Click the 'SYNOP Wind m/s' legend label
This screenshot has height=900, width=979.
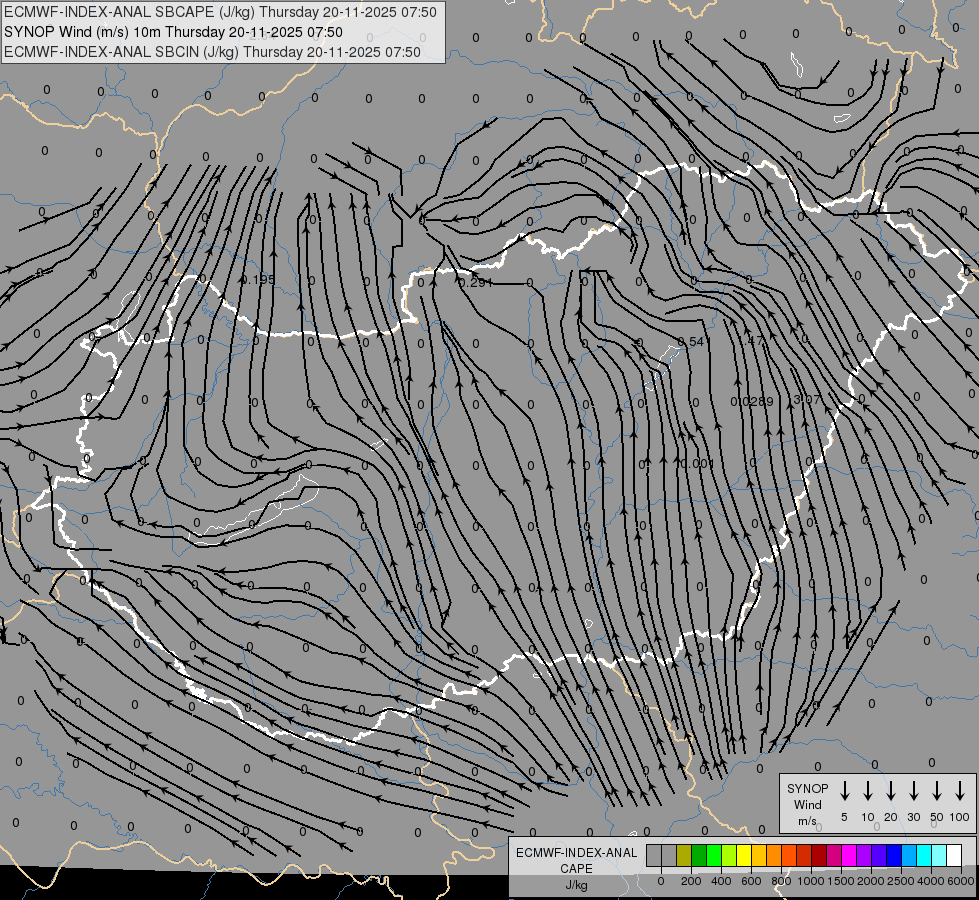[x=807, y=804]
